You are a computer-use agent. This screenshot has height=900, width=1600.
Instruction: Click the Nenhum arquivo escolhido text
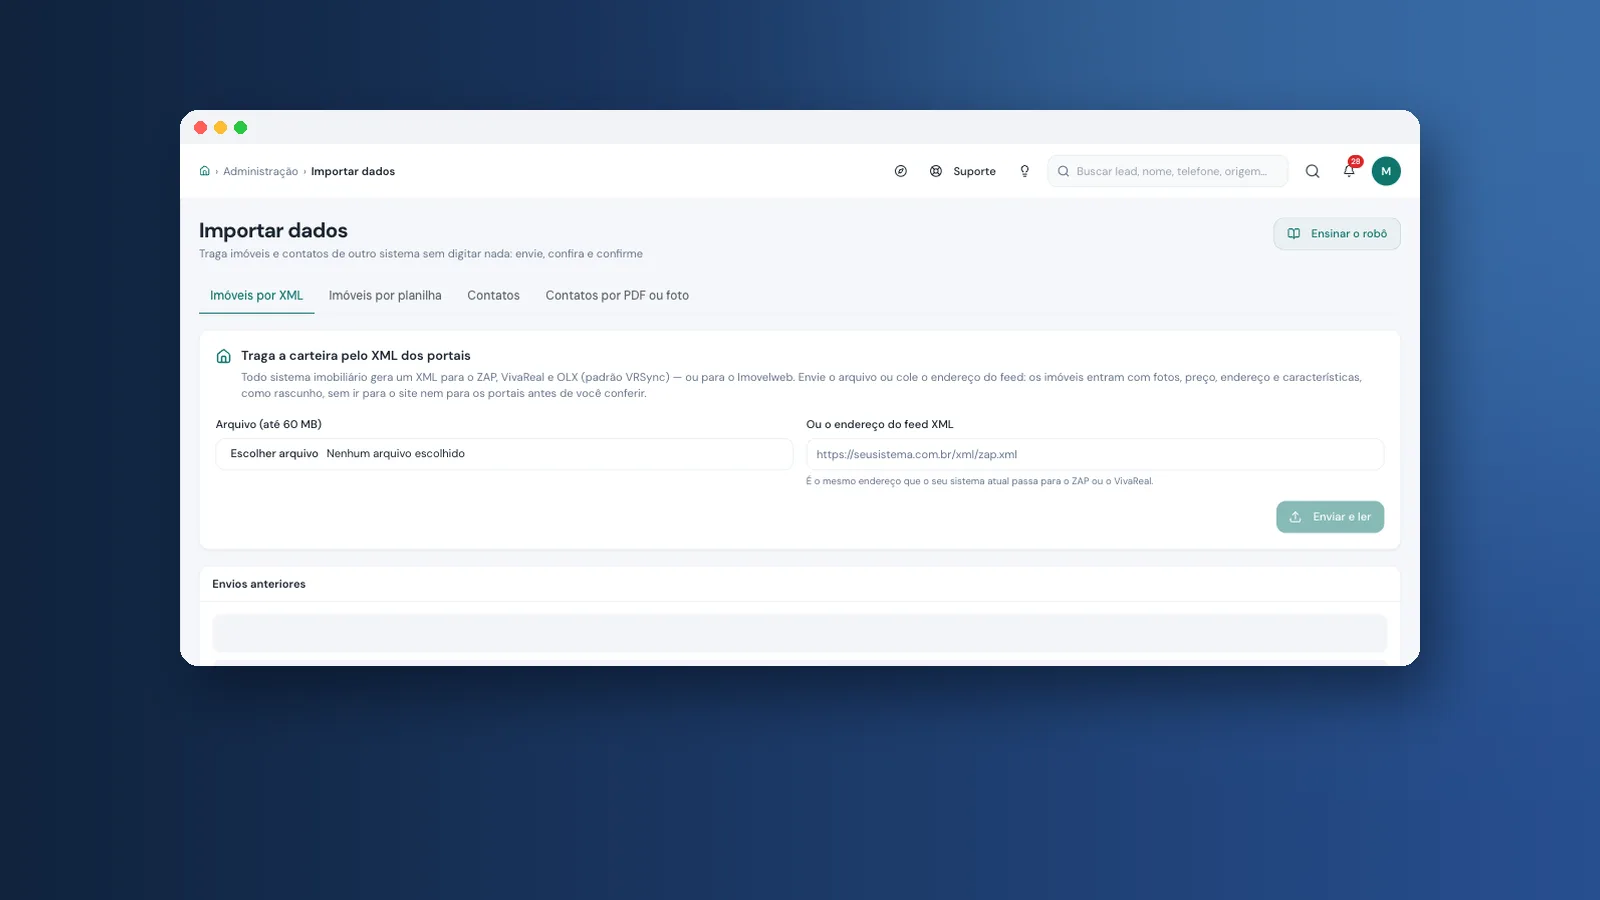coord(395,454)
